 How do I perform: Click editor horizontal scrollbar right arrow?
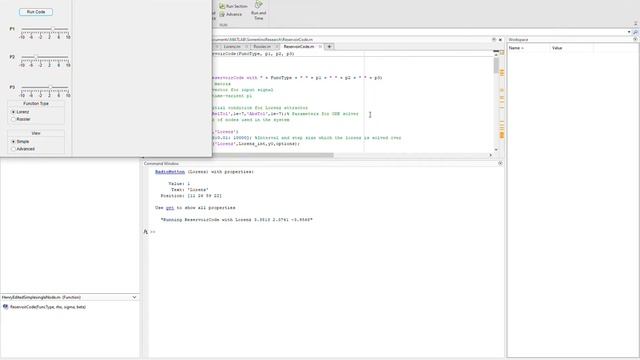click(491, 155)
